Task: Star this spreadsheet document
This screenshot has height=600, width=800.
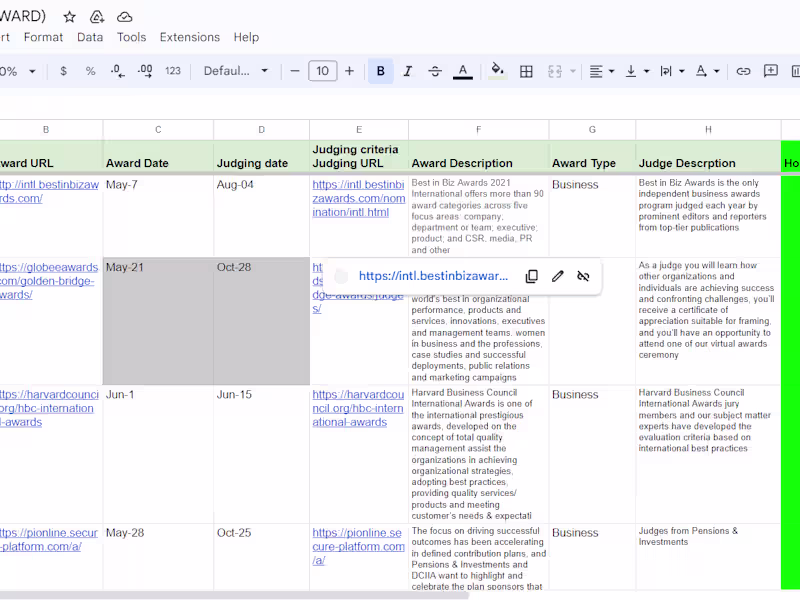Action: [x=69, y=17]
